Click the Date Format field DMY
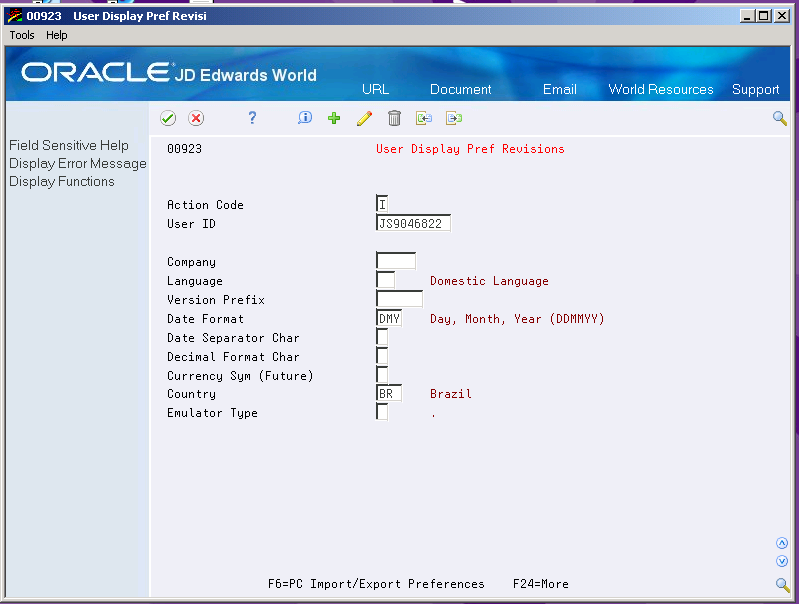The image size is (799, 604). [389, 318]
